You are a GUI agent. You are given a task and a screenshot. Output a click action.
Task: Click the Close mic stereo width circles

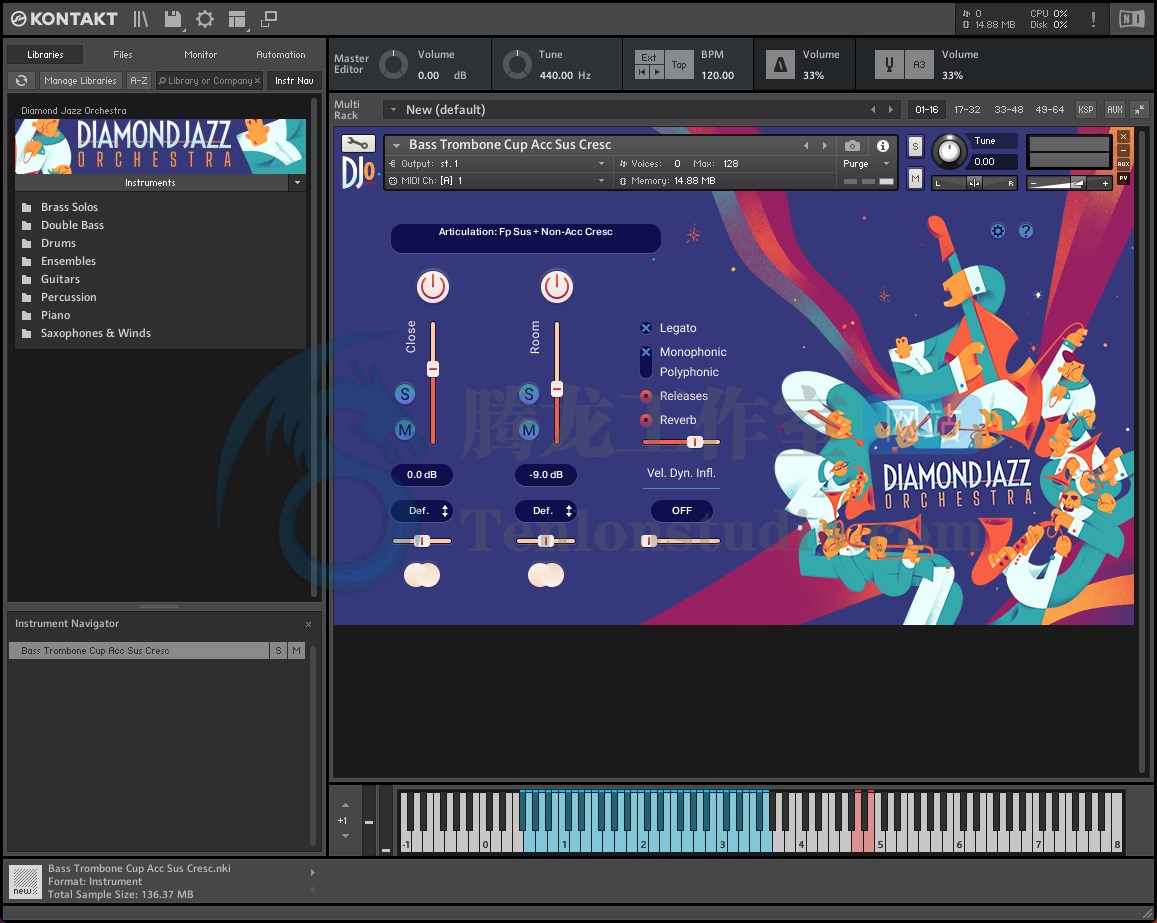tap(422, 575)
